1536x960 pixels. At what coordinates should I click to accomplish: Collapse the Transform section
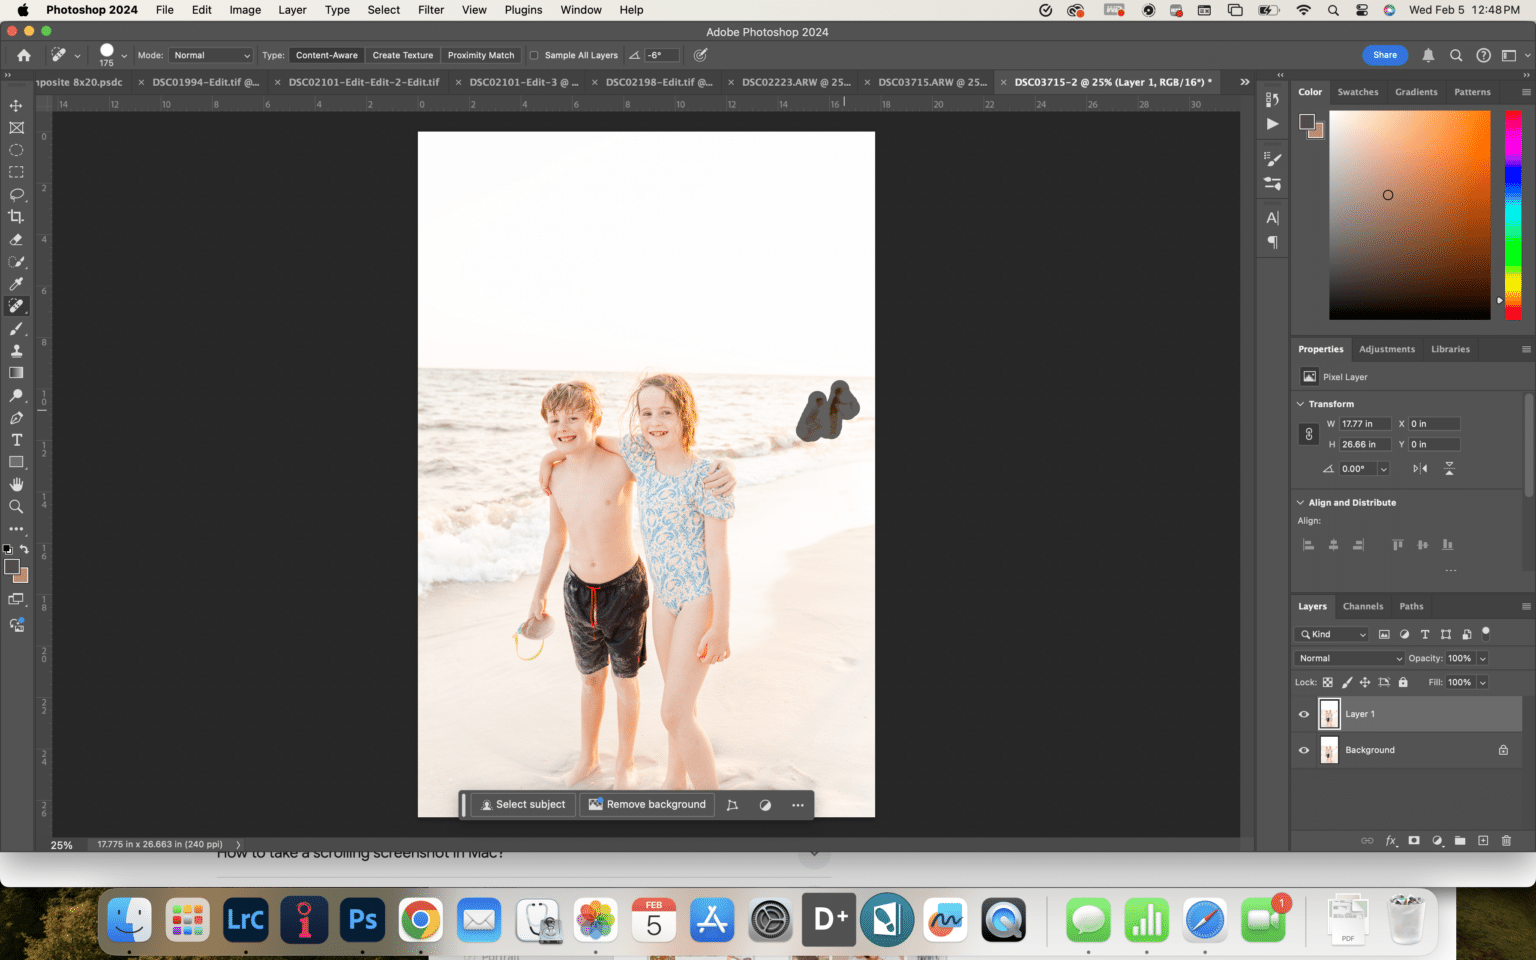click(1300, 404)
